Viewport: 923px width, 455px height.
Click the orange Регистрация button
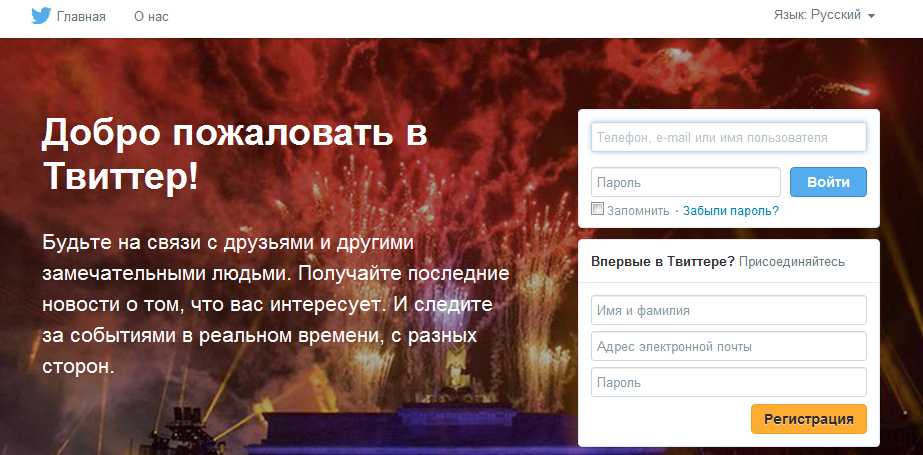[809, 419]
